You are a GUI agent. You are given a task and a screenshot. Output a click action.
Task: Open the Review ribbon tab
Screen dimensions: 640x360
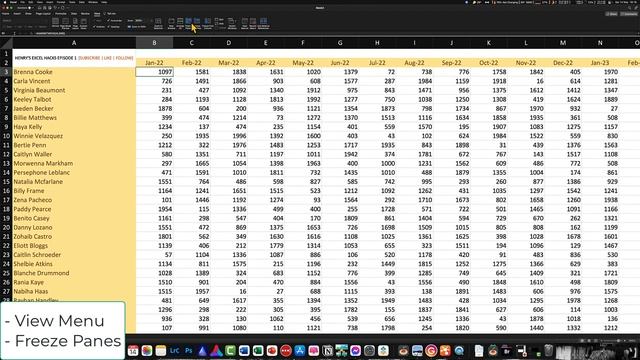click(85, 13)
